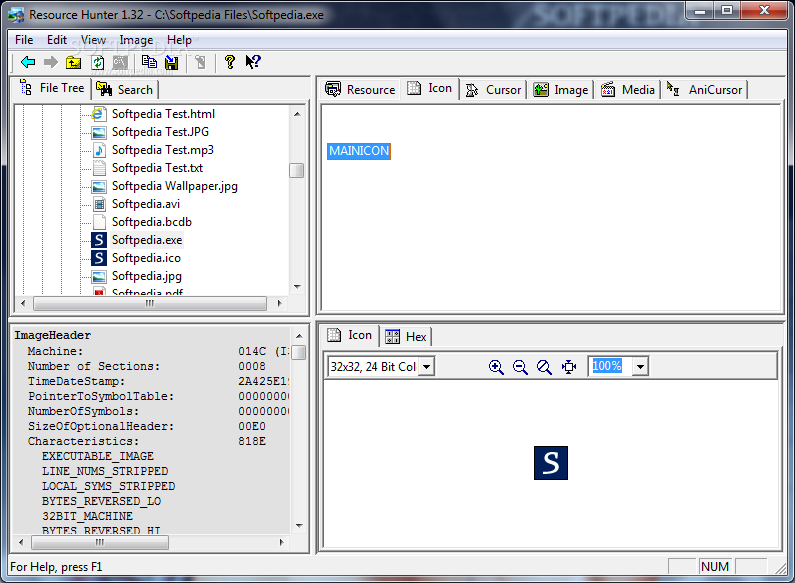Click the 32BIT_MACHINE characteristic line
This screenshot has width=795, height=583.
(87, 516)
